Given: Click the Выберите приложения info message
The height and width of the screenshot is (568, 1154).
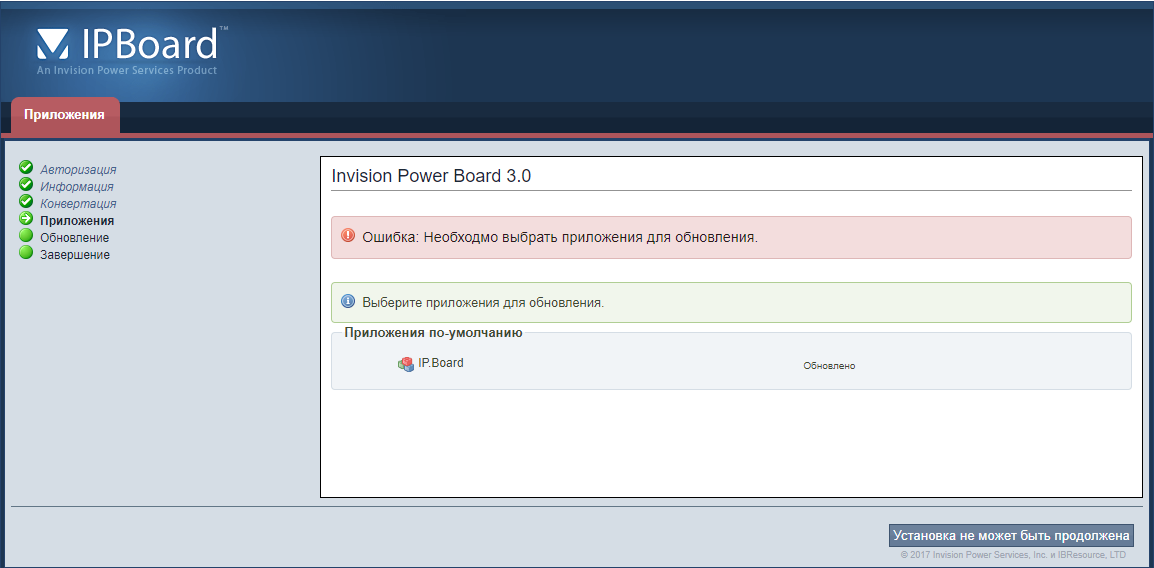Looking at the screenshot, I should [483, 302].
